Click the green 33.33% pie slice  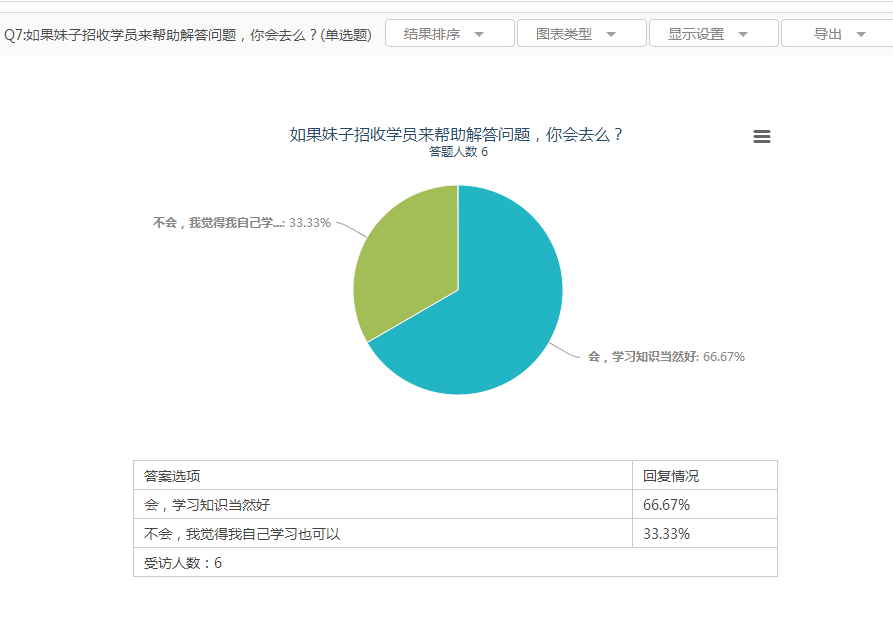click(x=400, y=270)
